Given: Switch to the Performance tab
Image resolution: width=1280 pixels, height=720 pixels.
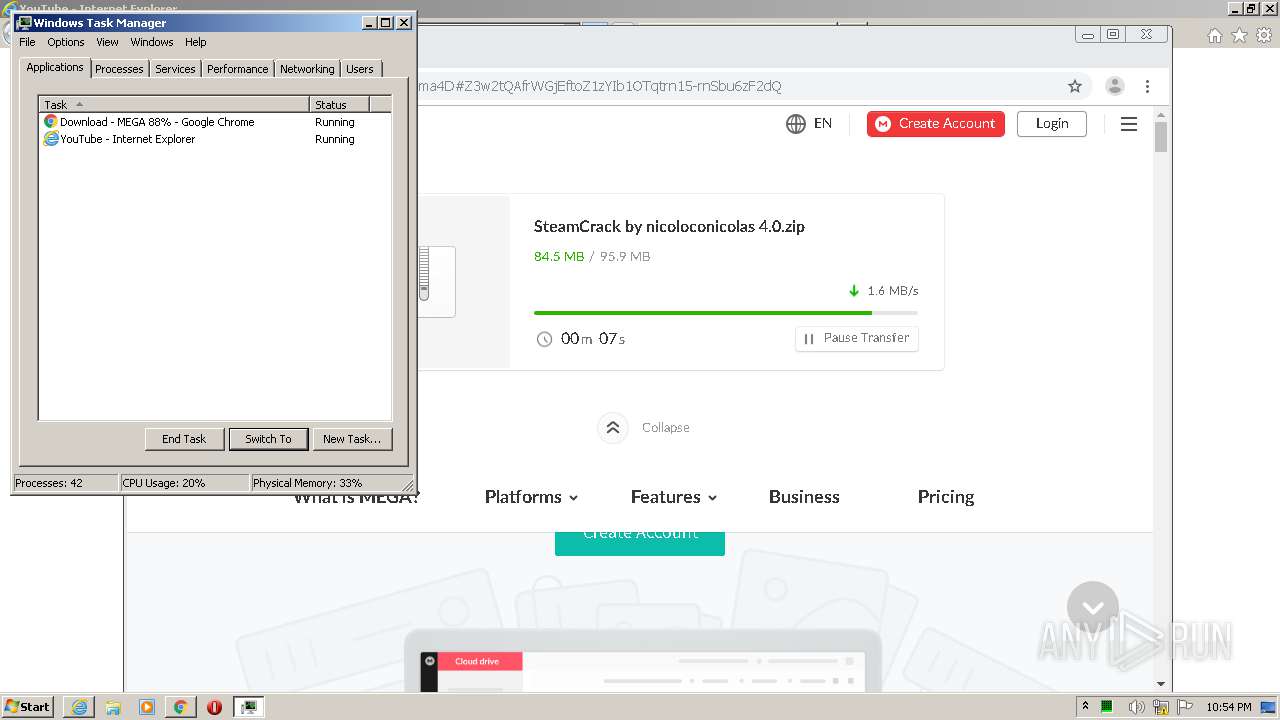Looking at the screenshot, I should click(x=237, y=69).
